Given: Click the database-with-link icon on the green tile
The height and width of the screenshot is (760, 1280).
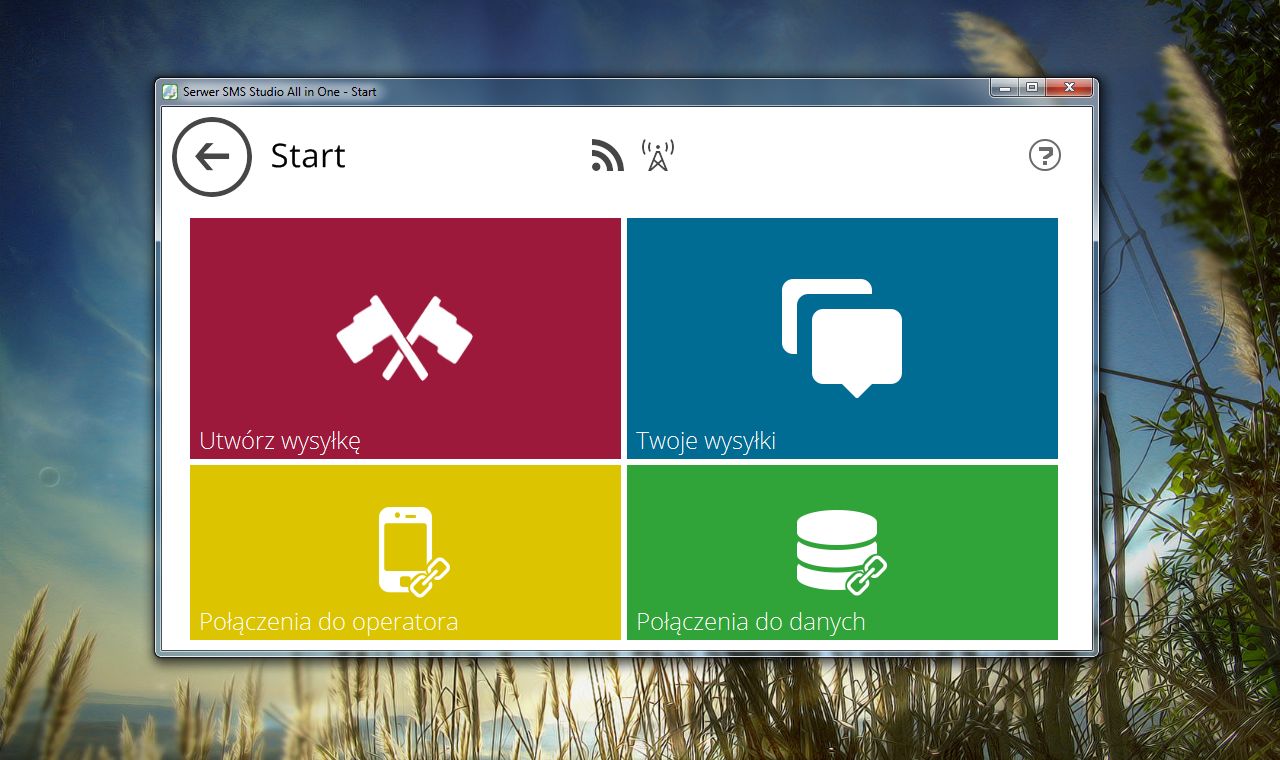Looking at the screenshot, I should pyautogui.click(x=841, y=551).
